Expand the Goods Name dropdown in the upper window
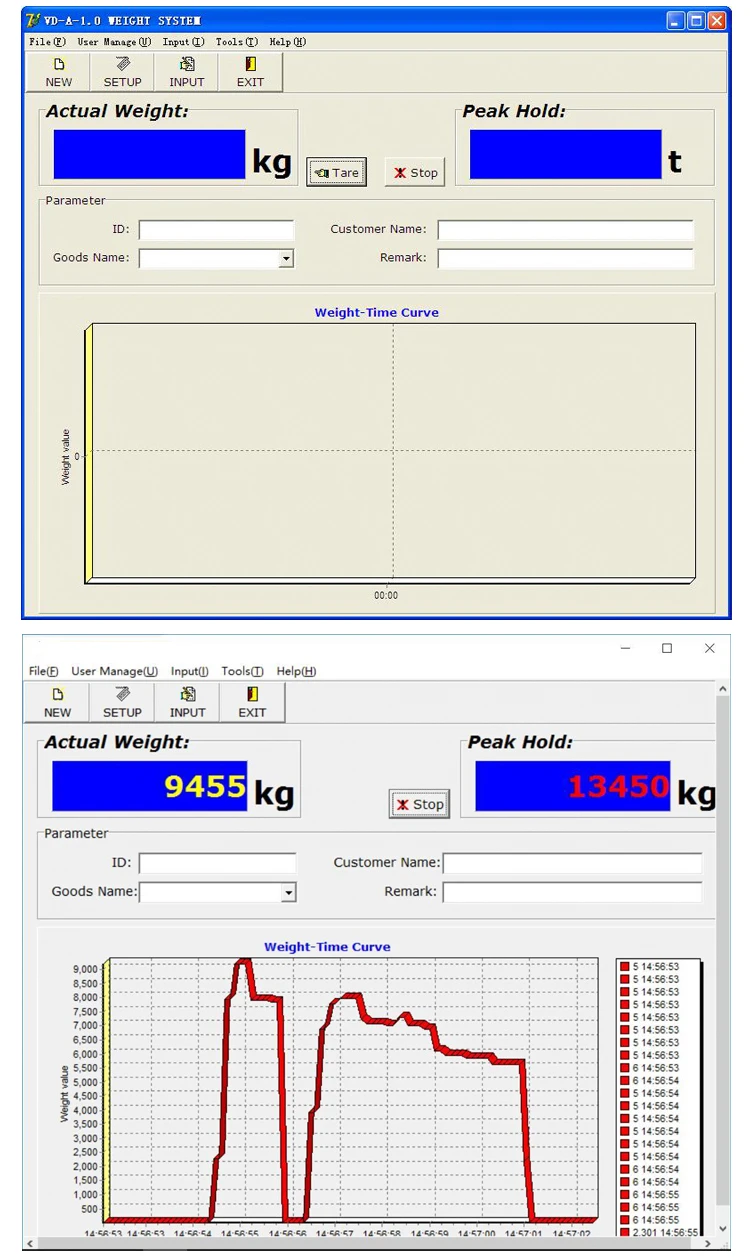Viewport: 750px width, 1258px height. point(286,259)
